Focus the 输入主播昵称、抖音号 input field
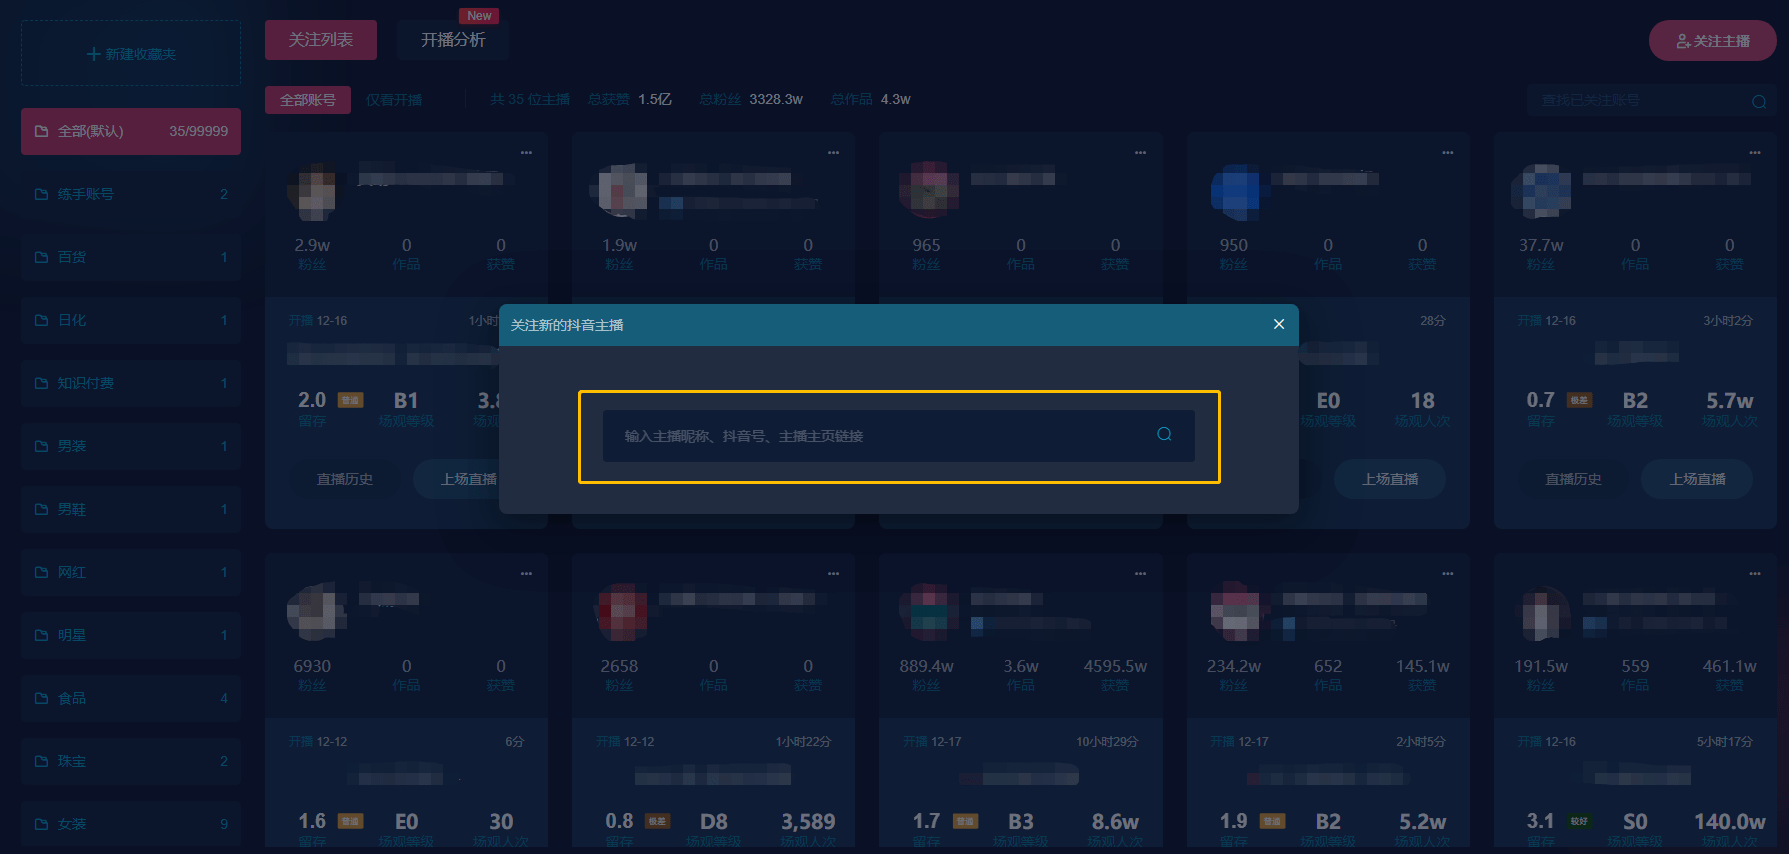Viewport: 1789px width, 854px height. point(898,435)
